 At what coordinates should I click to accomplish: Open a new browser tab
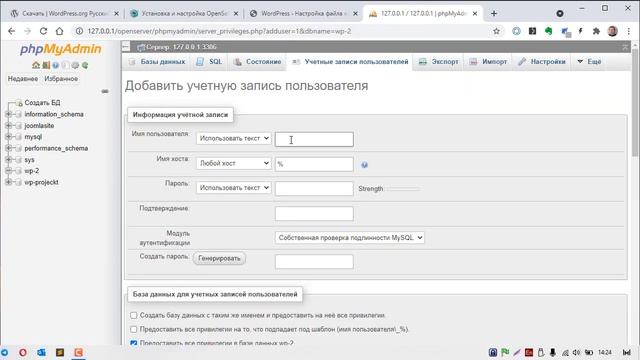[494, 13]
